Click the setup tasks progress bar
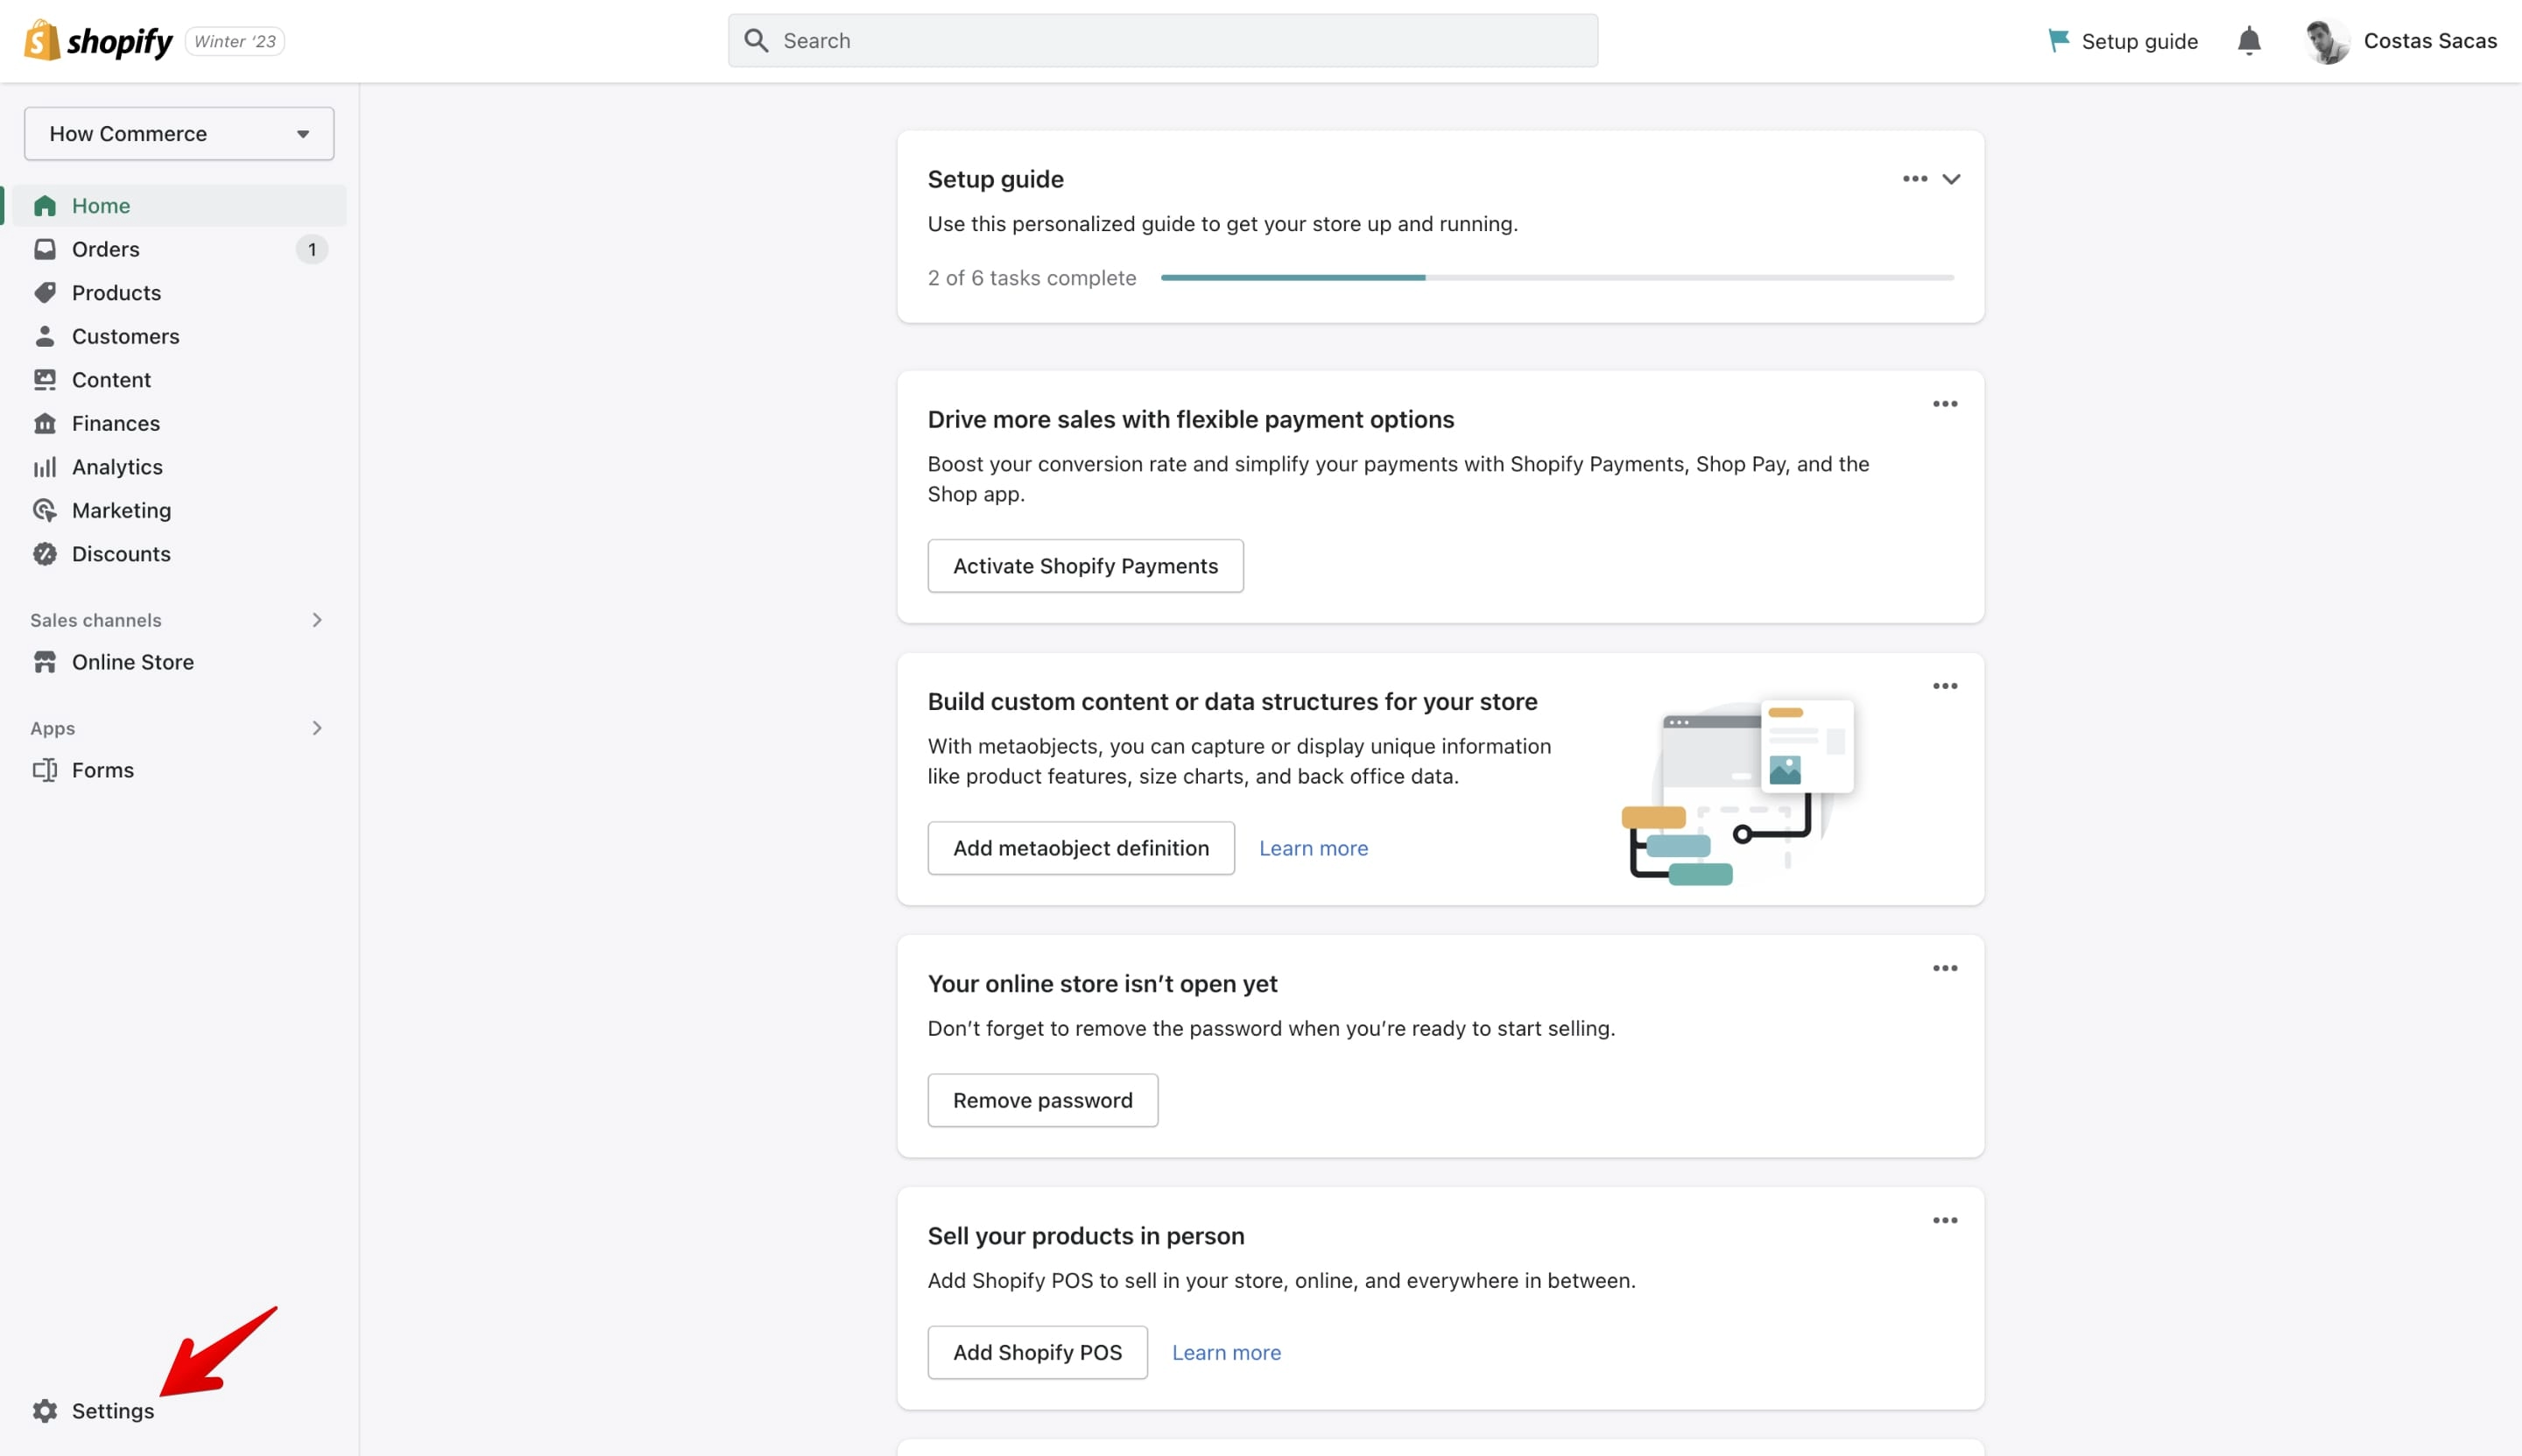Screen dimensions: 2522x1456 pos(1557,278)
